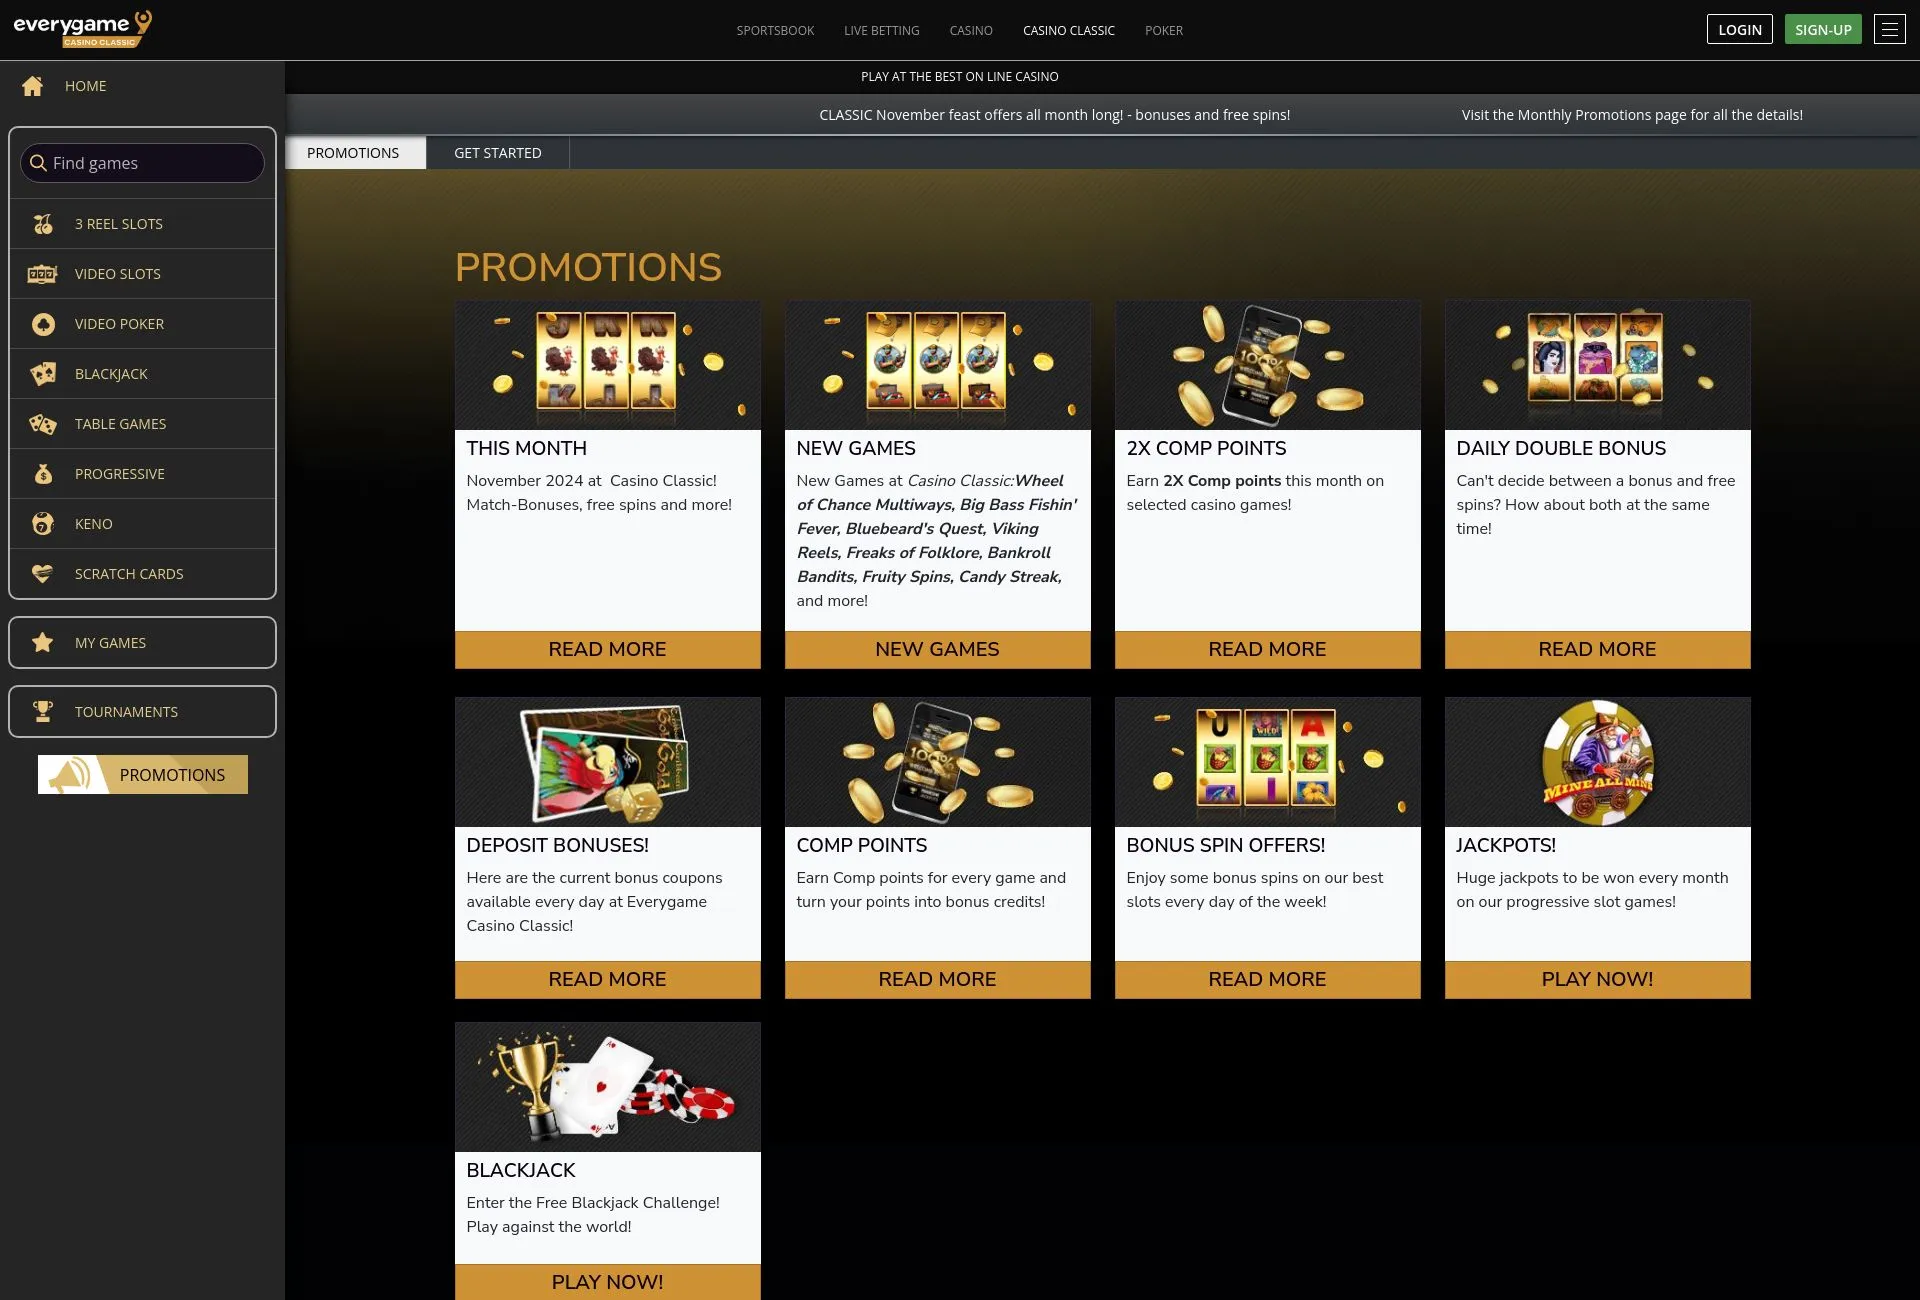Click the green Sign-Up button
This screenshot has width=1920, height=1300.
point(1823,29)
